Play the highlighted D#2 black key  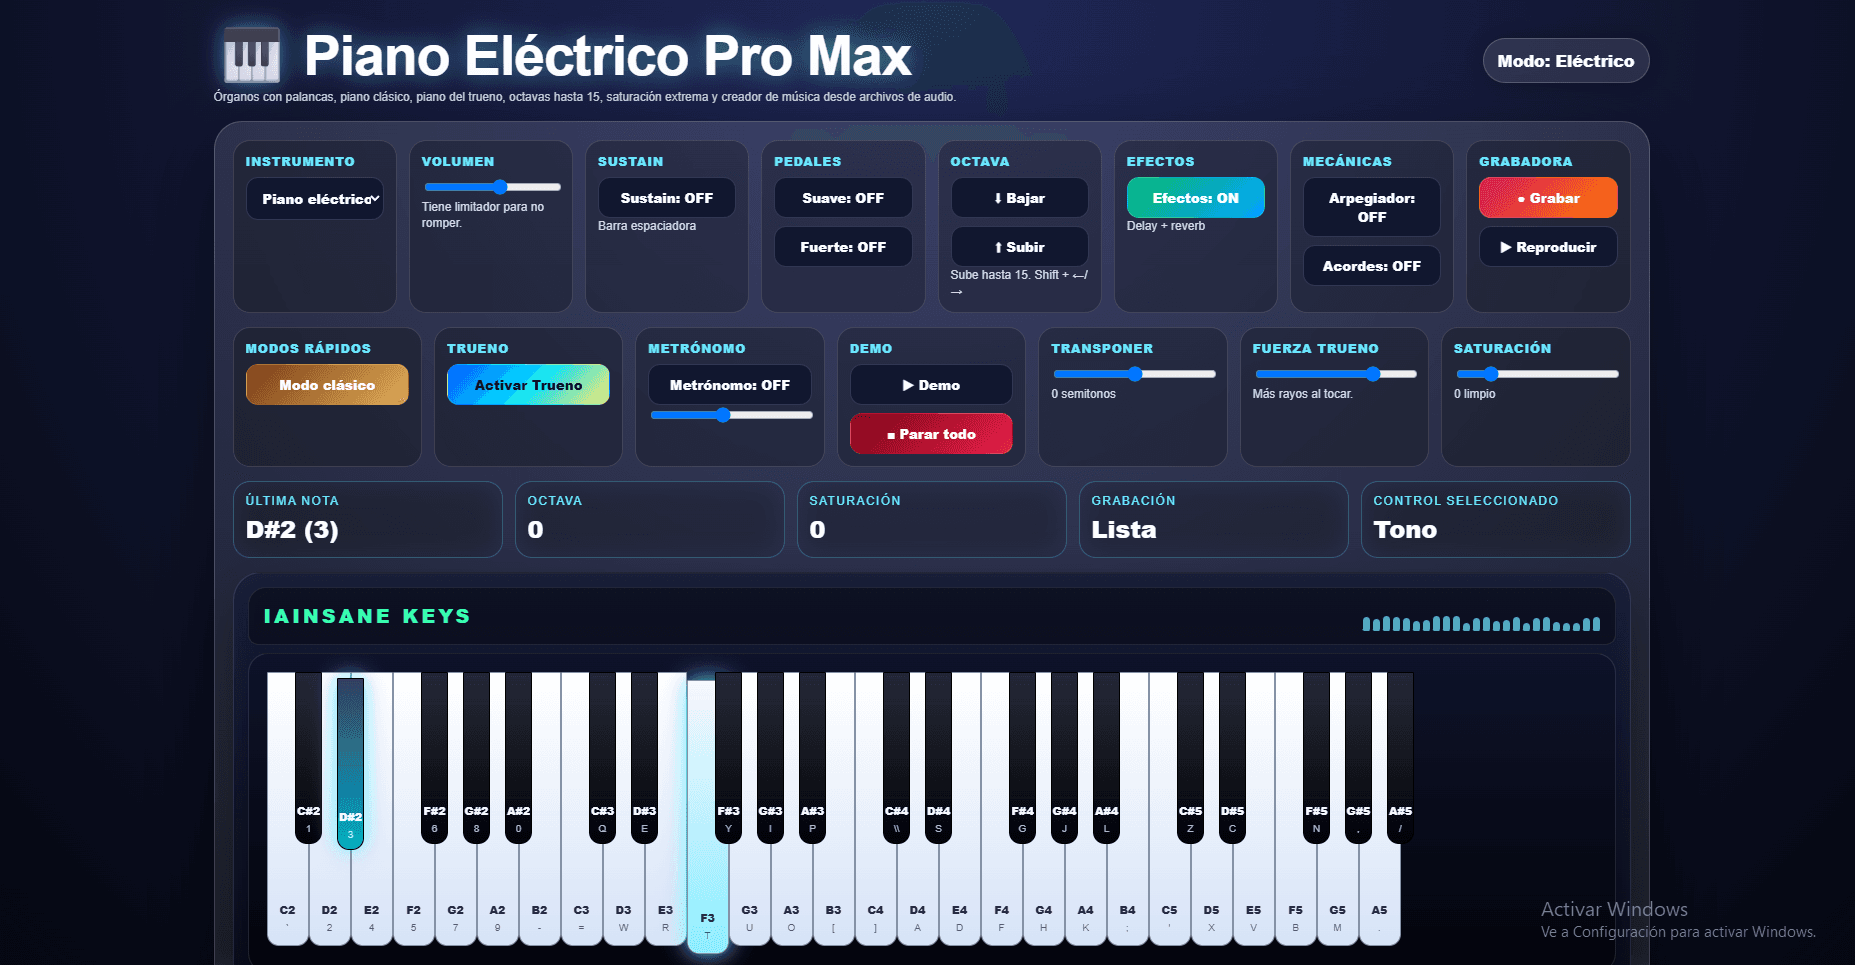click(350, 762)
